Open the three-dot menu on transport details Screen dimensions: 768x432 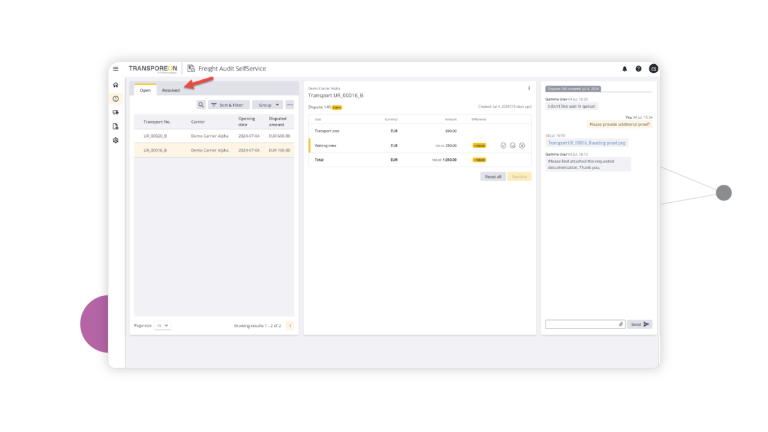coord(529,88)
